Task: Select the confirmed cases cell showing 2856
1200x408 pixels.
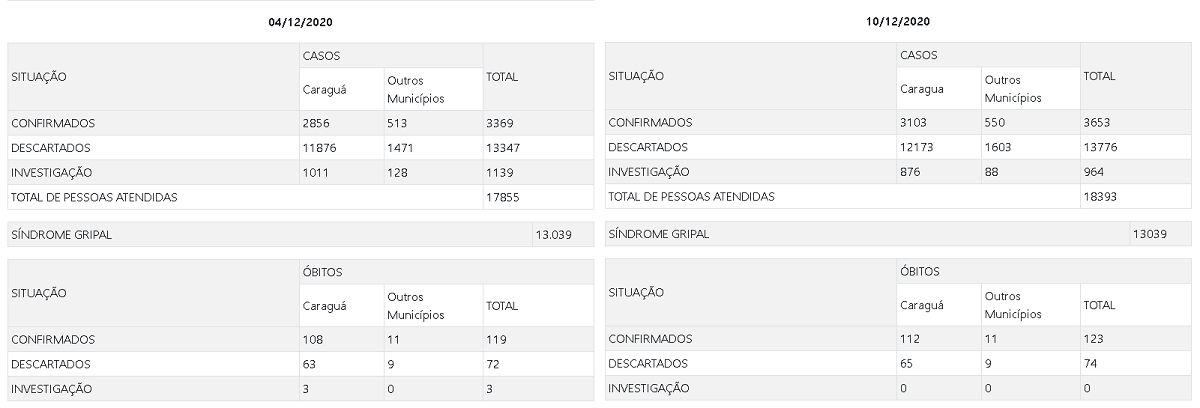Action: (x=316, y=123)
